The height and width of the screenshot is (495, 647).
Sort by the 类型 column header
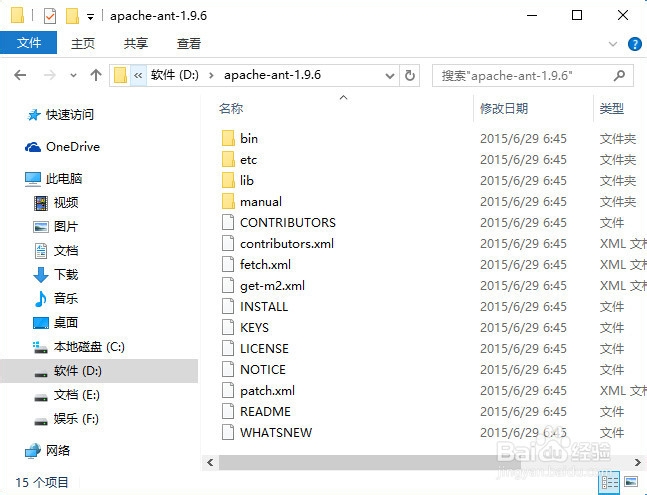612,108
